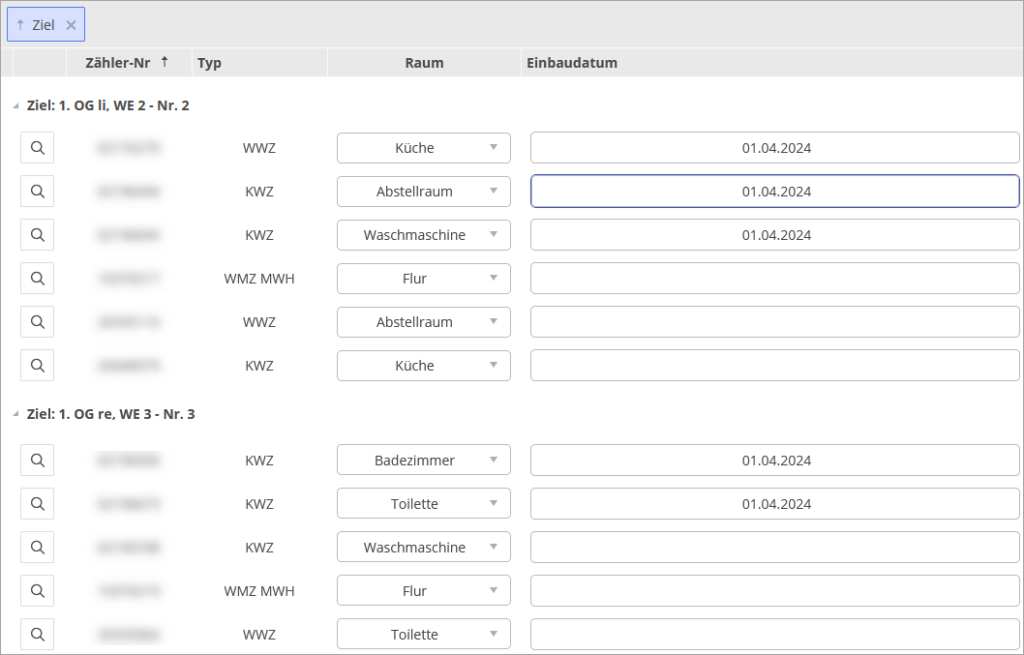Click the magnifier icon for the WWZ Küche row
The height and width of the screenshot is (655, 1024).
37,148
